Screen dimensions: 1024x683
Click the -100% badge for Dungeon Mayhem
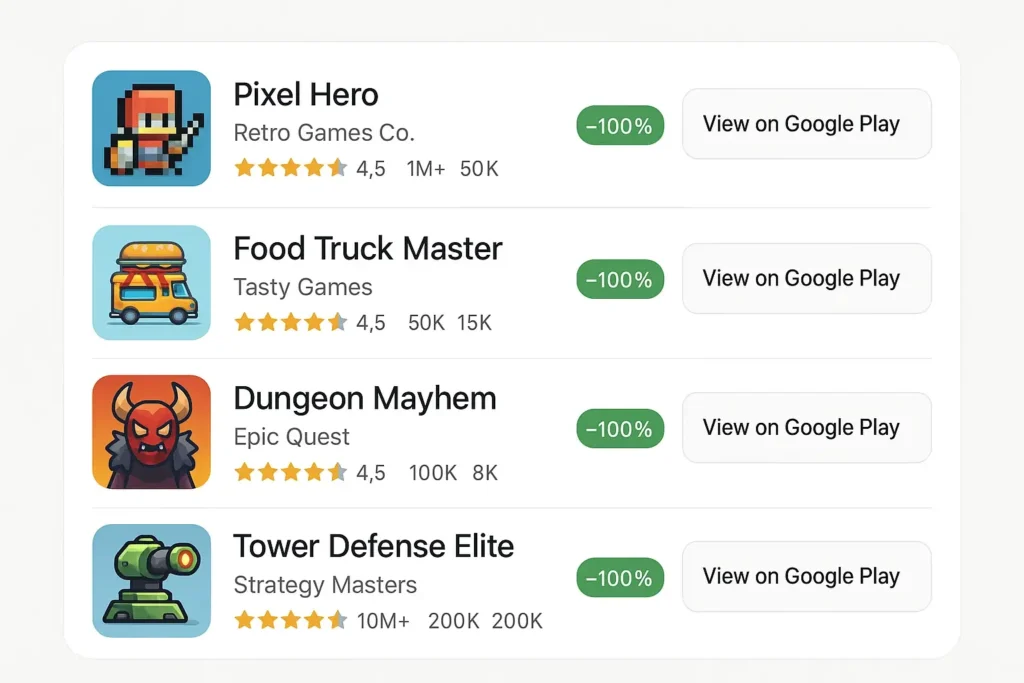pyautogui.click(x=620, y=429)
